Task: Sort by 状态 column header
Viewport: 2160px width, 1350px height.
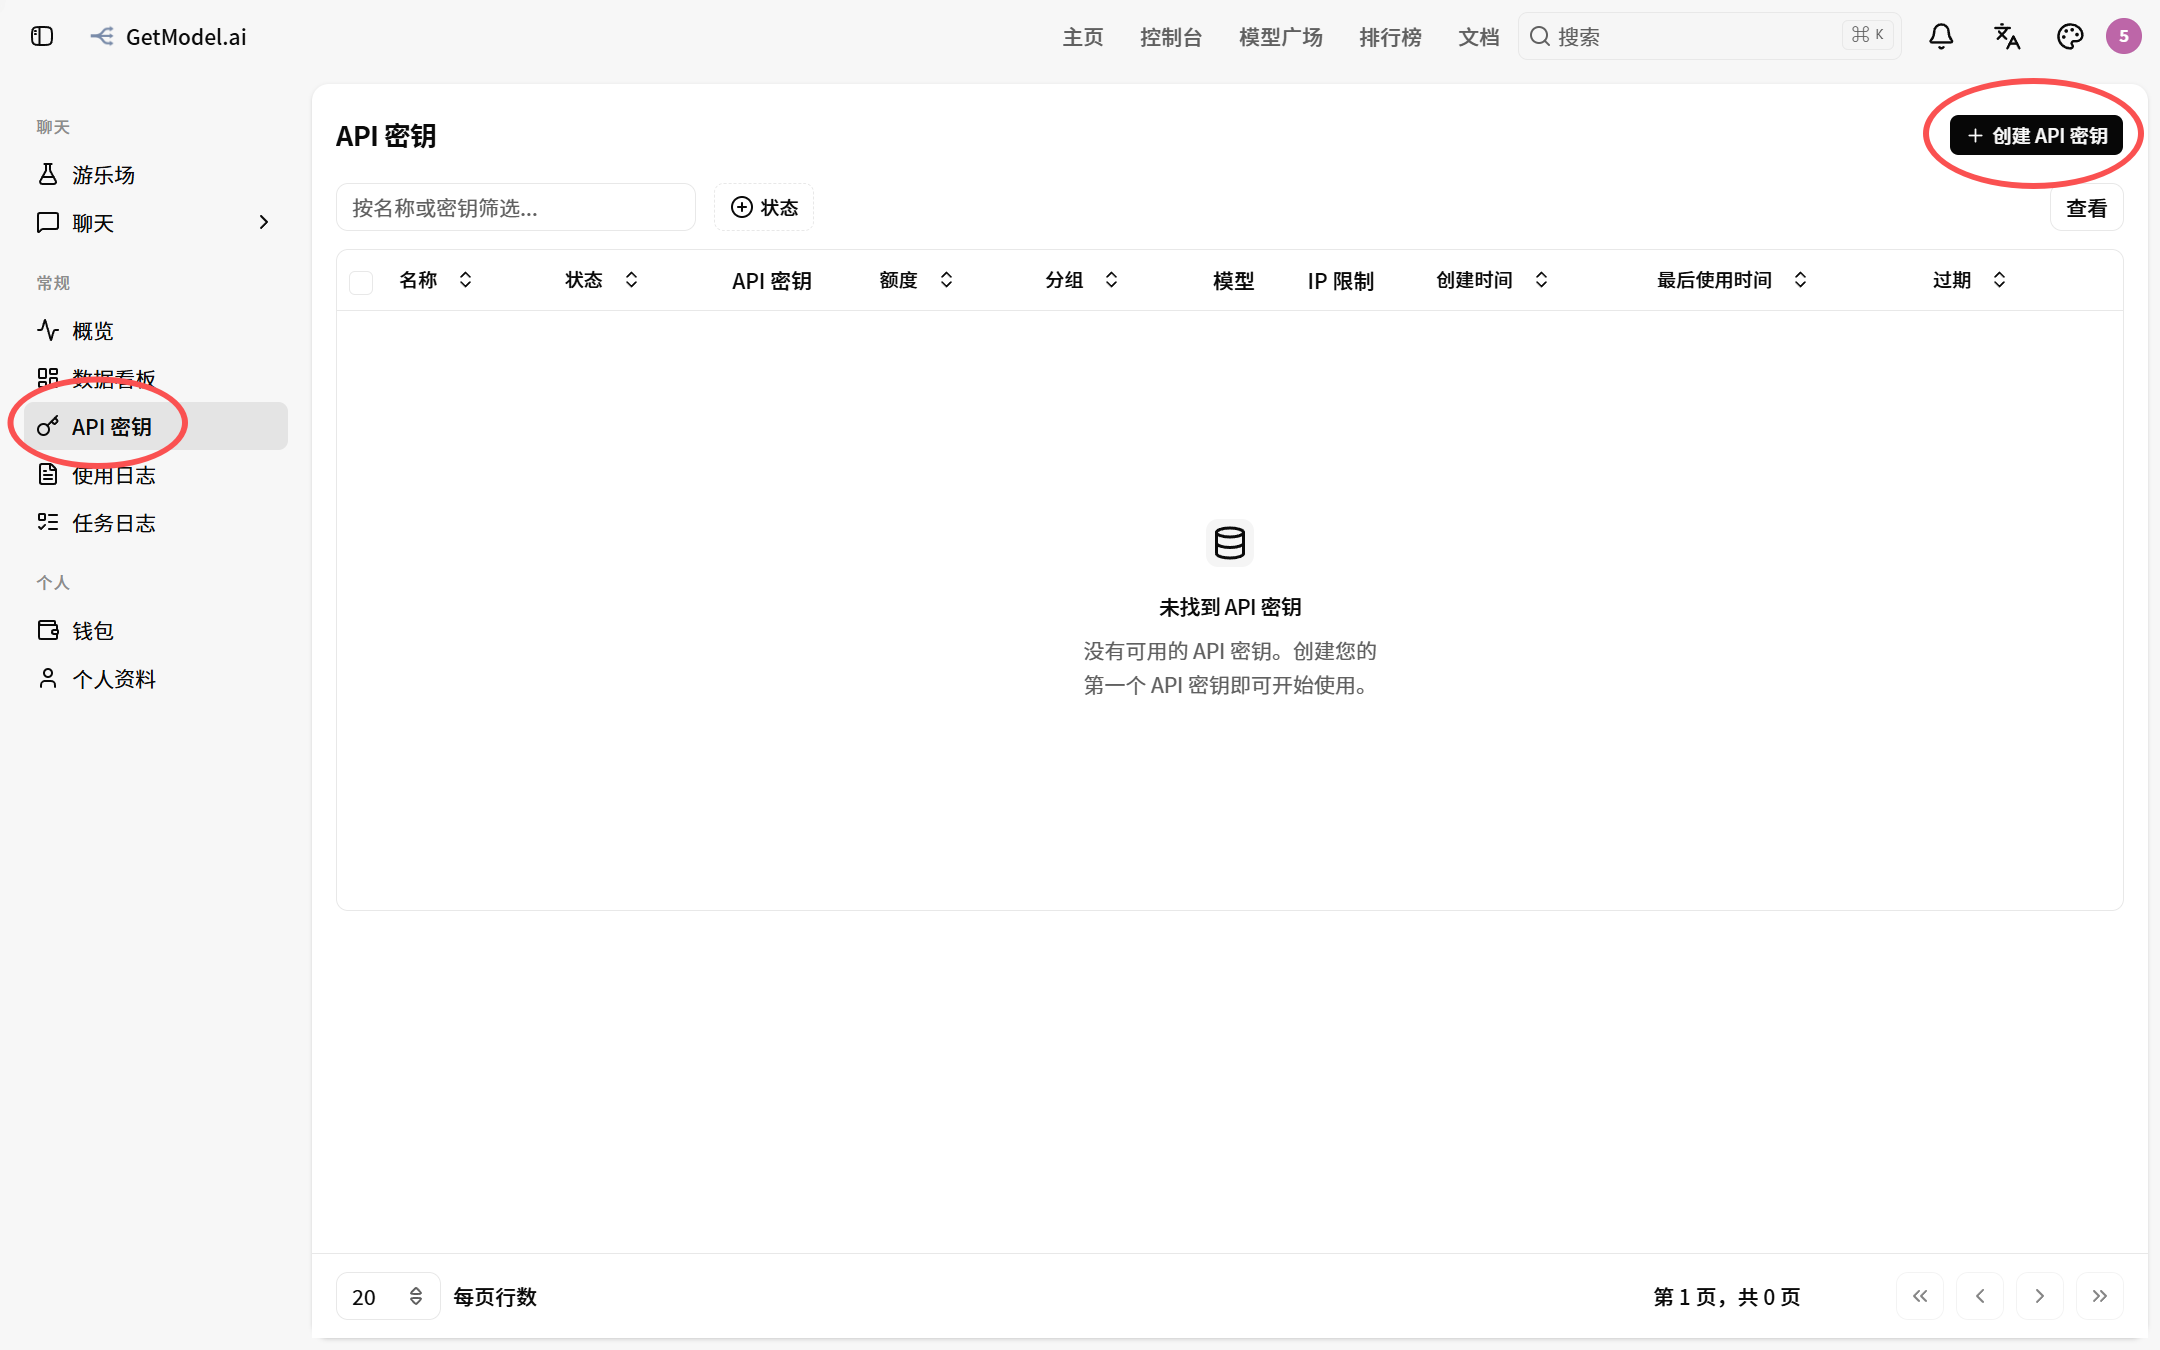Action: pyautogui.click(x=601, y=280)
